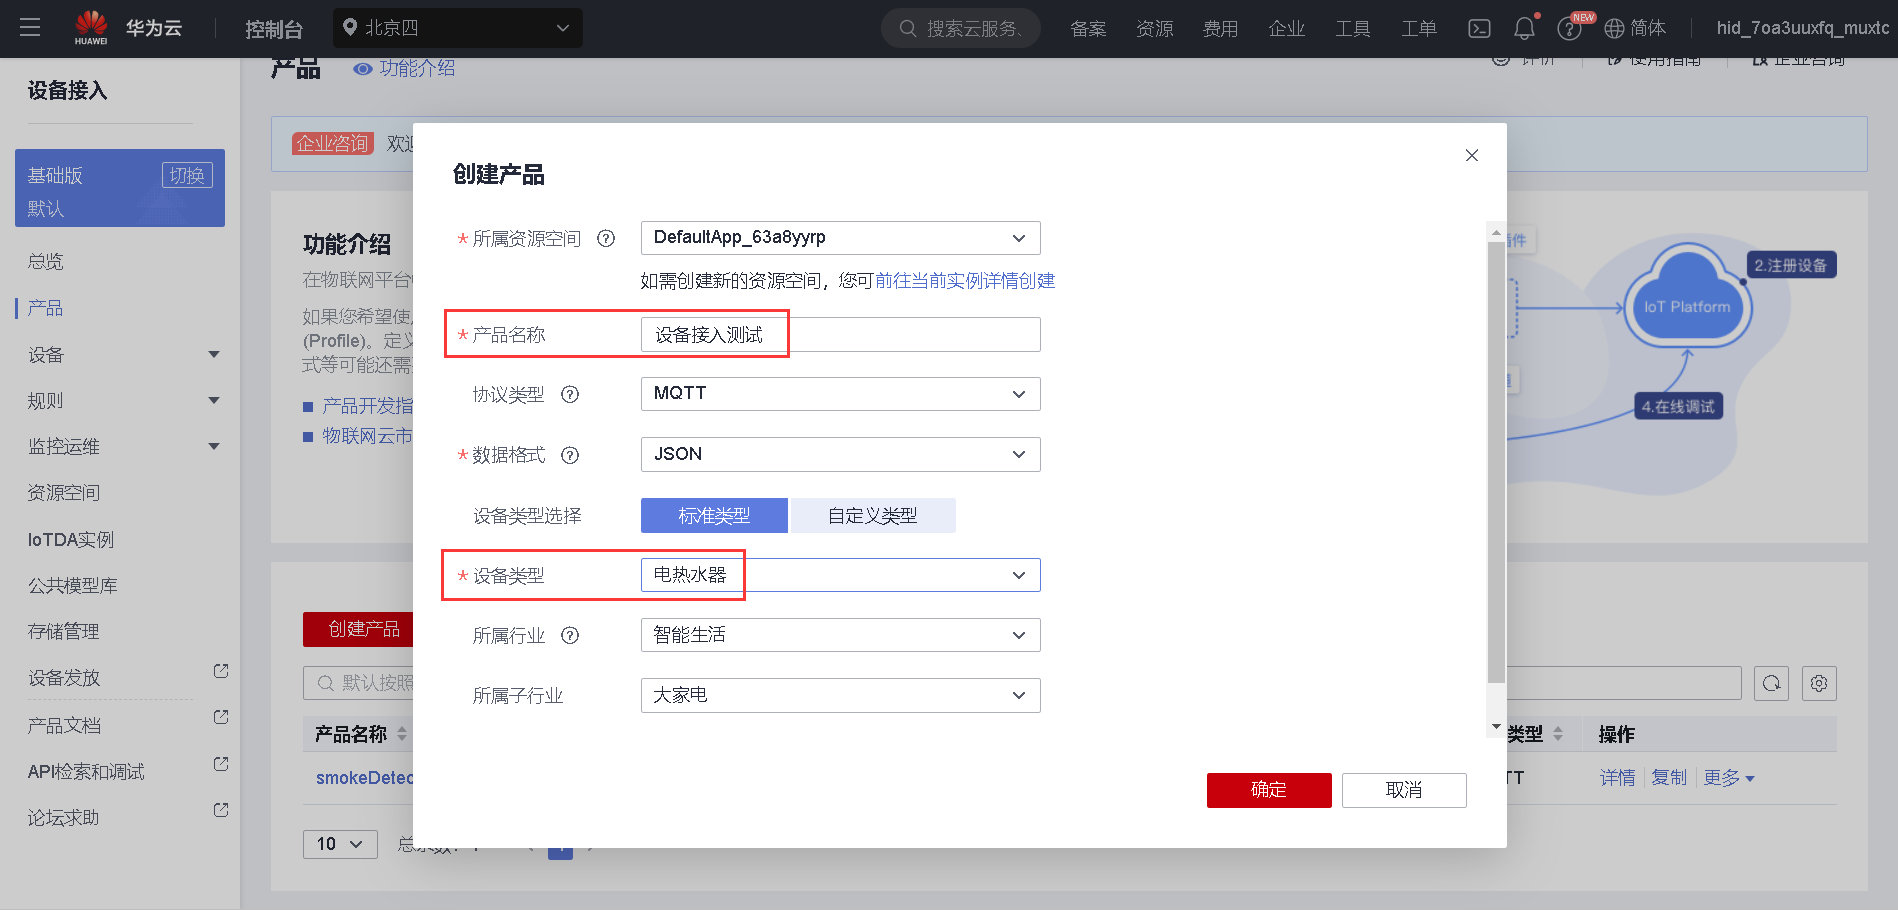Open the 所属资源空间 dropdown
The width and height of the screenshot is (1898, 910).
[840, 238]
